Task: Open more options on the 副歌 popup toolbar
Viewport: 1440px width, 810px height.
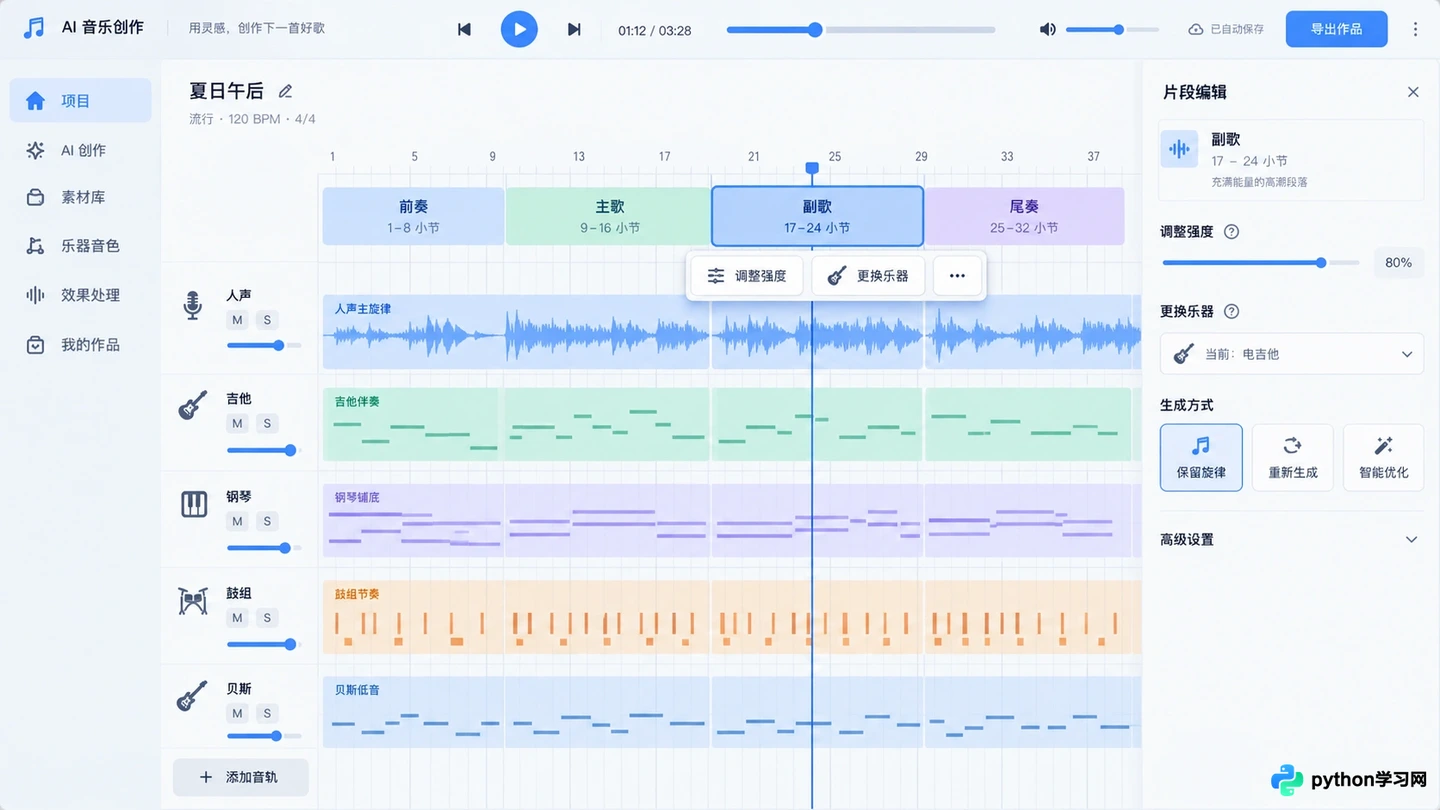Action: click(957, 276)
